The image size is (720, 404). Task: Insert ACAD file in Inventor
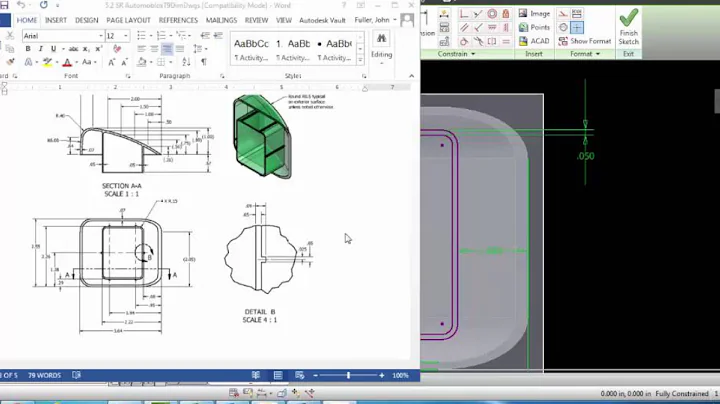(x=534, y=41)
